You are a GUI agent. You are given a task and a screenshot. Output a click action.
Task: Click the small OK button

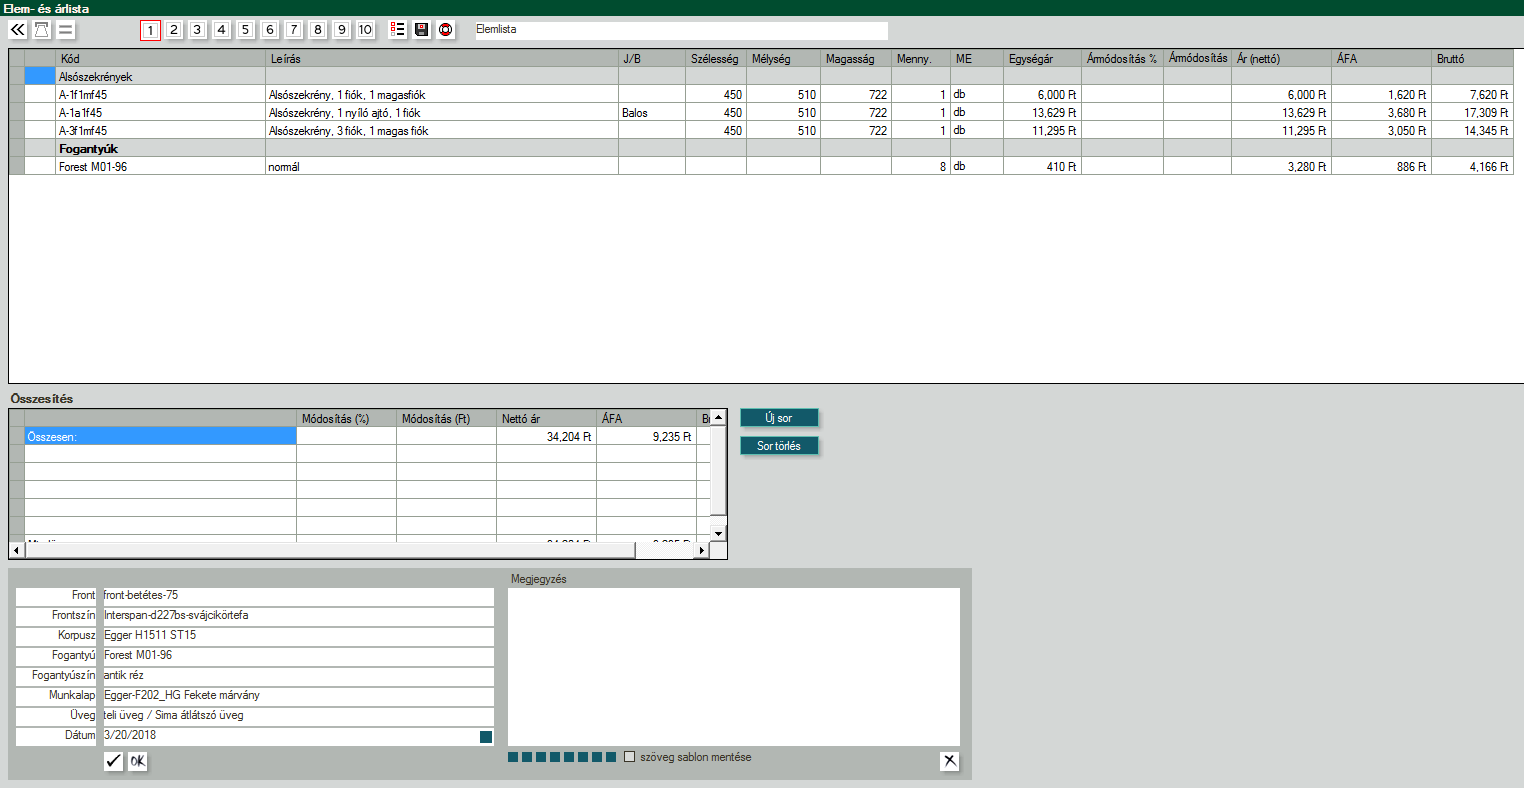(137, 762)
